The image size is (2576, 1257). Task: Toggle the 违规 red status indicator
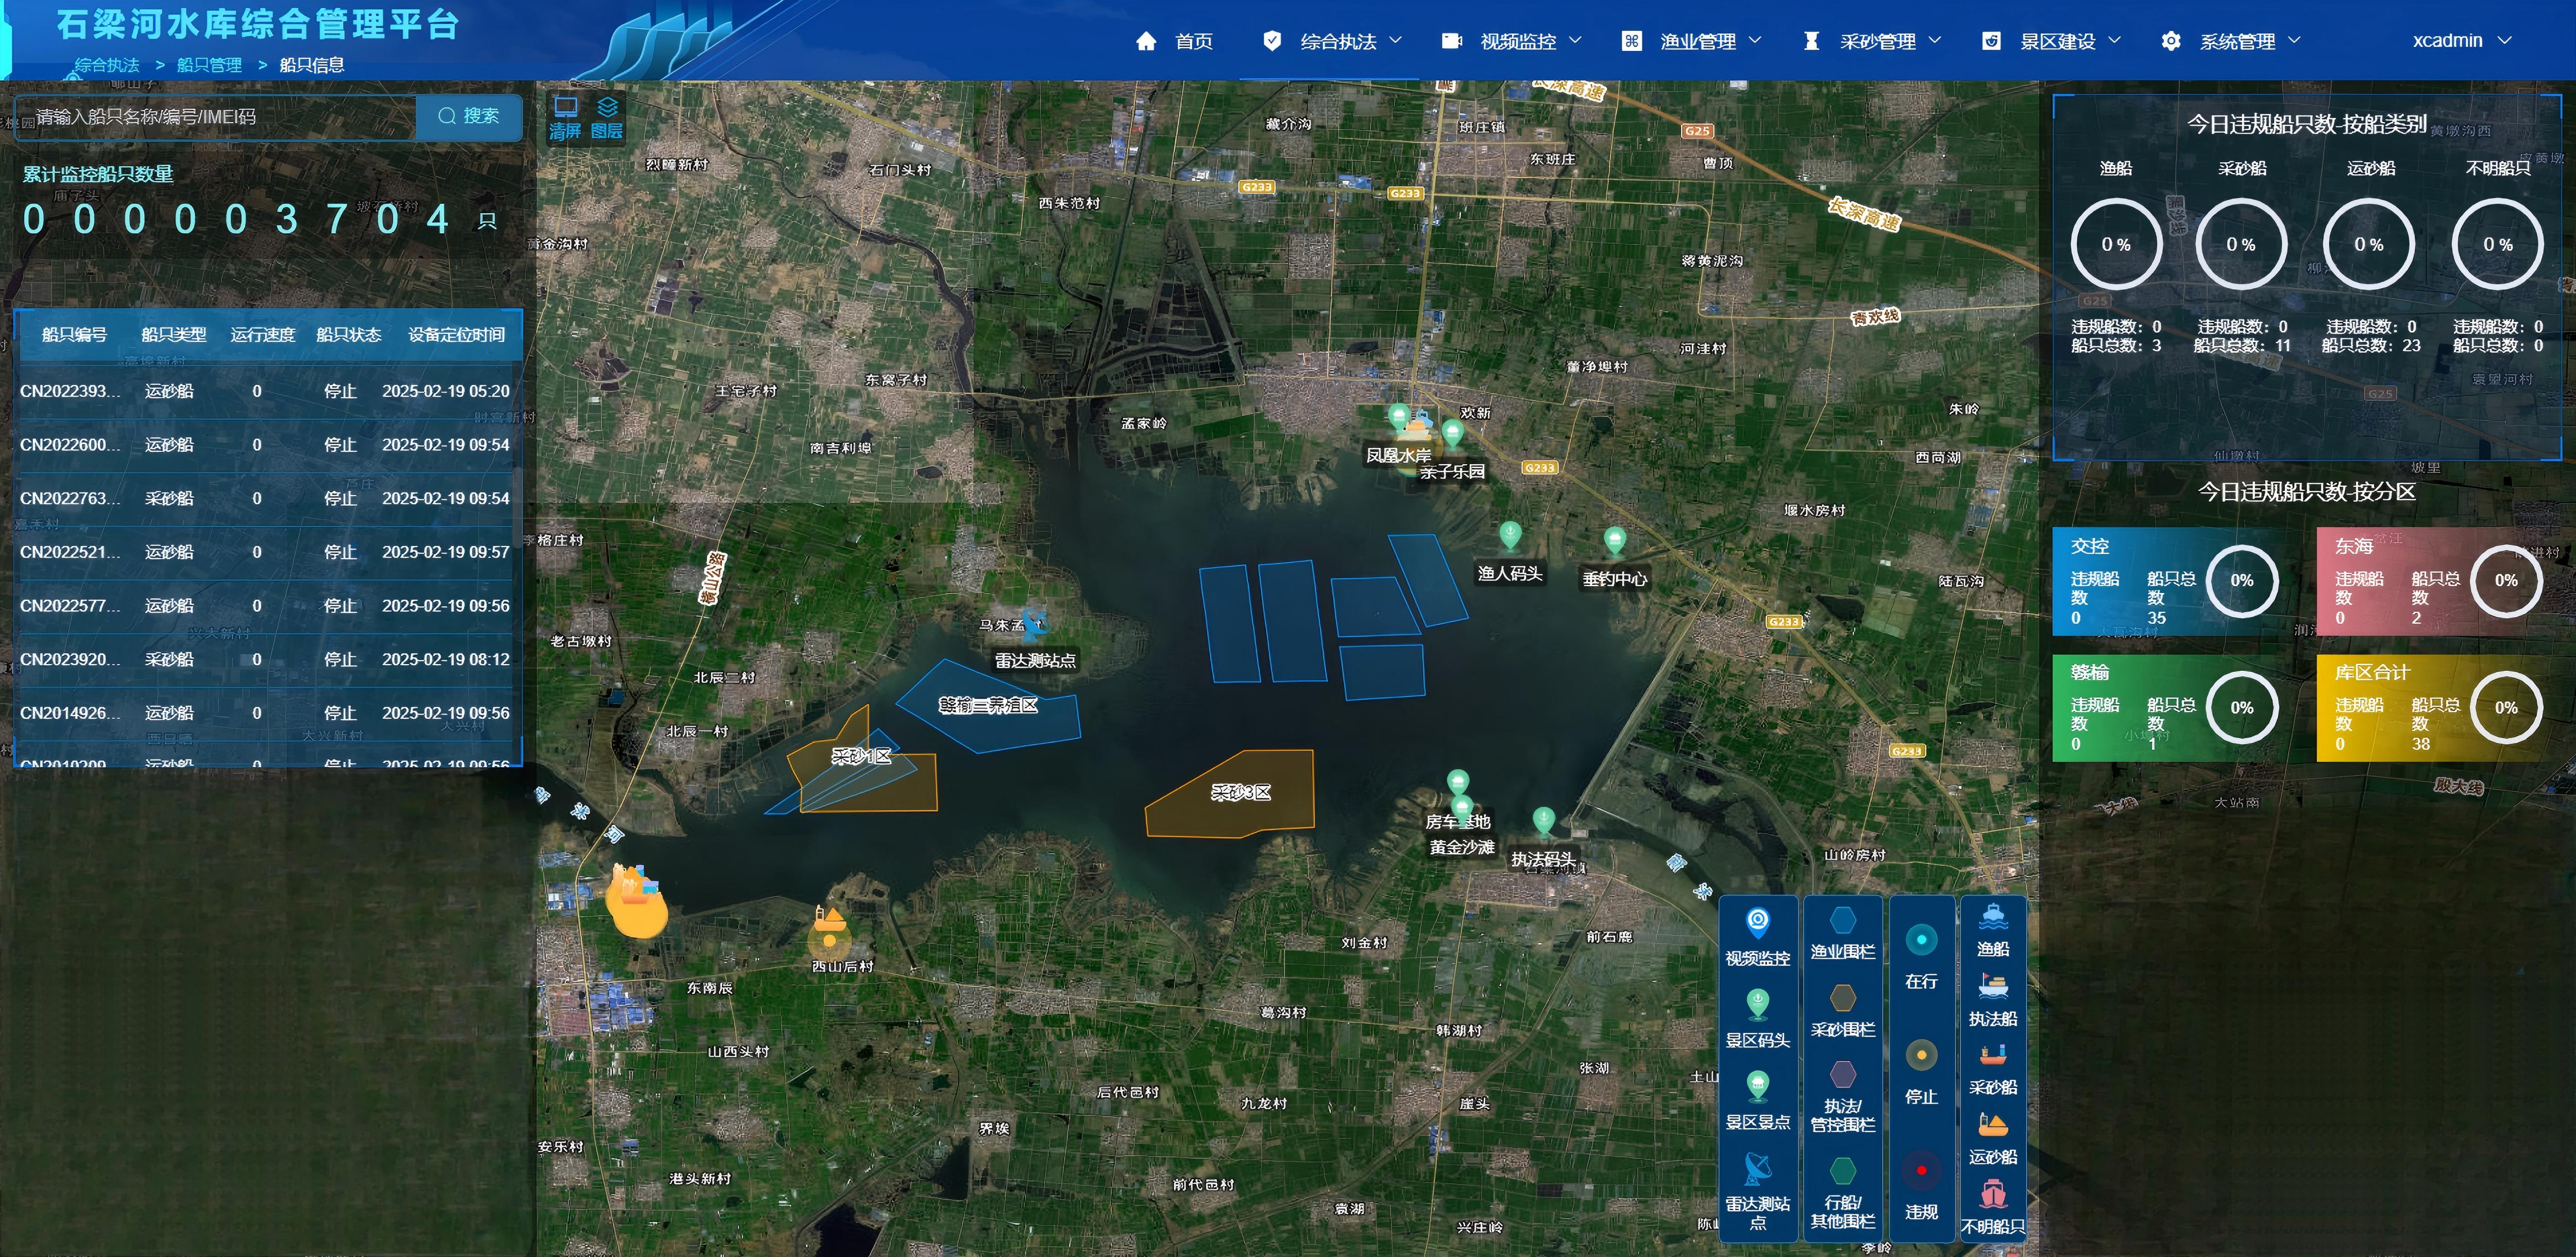tap(1921, 1170)
